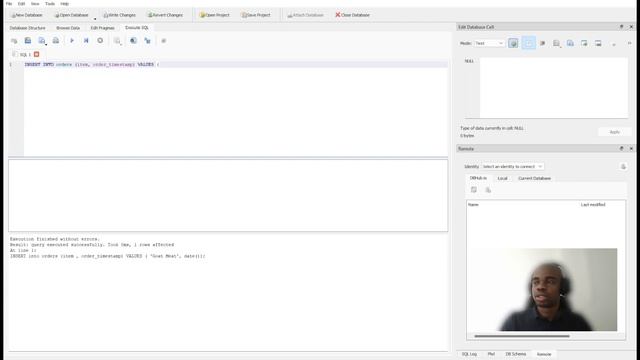Click Save Project toolbar button
Screen dimensions: 640x360
(256, 15)
